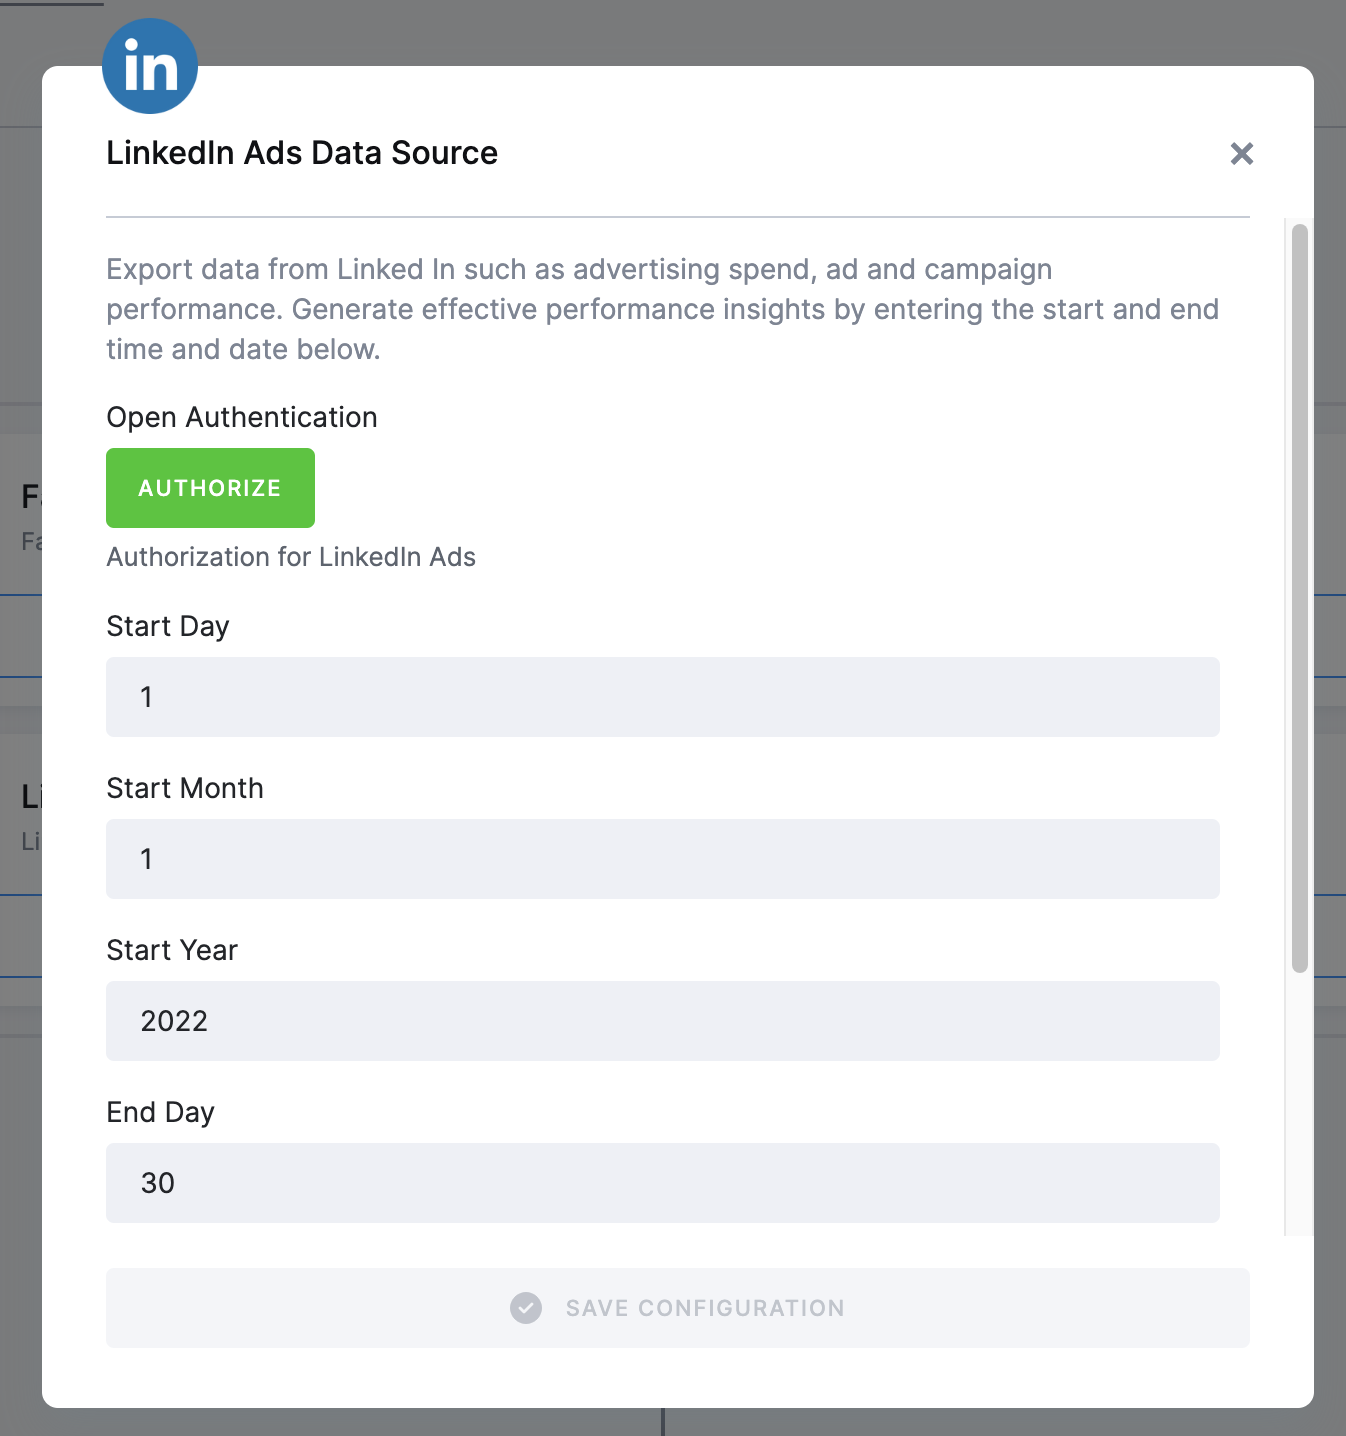1346x1436 pixels.
Task: Click the End Day field showing 30
Action: (x=662, y=1183)
